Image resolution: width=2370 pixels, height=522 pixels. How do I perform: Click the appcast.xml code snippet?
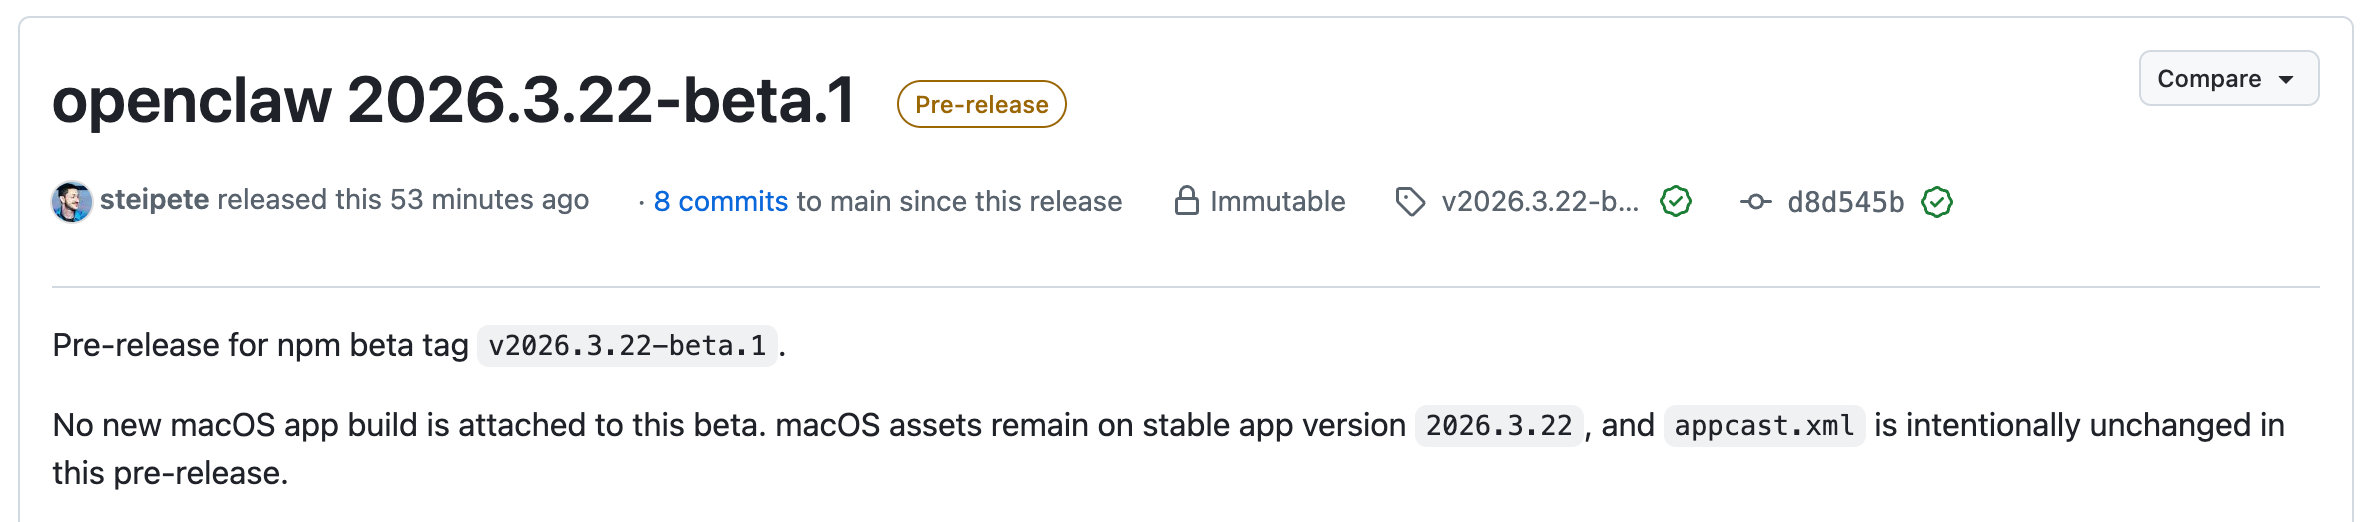click(1764, 426)
